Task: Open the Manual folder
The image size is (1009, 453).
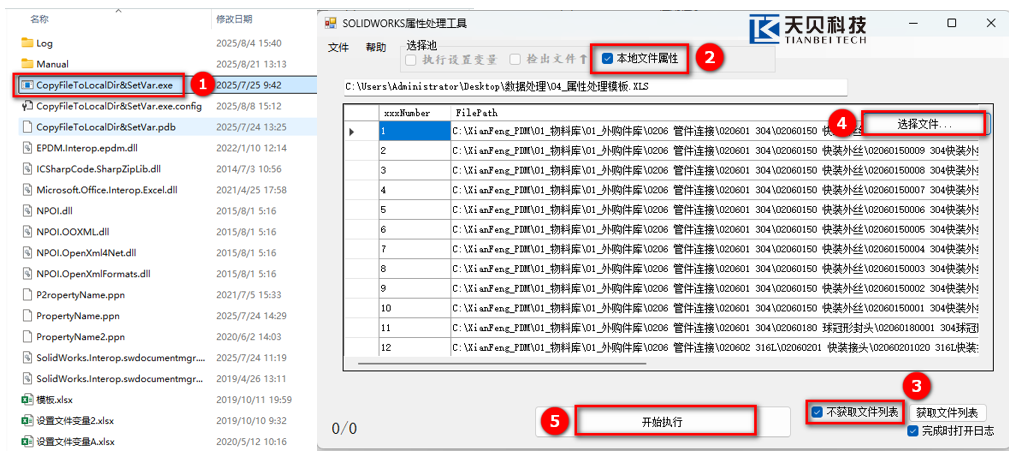Action: coord(52,64)
